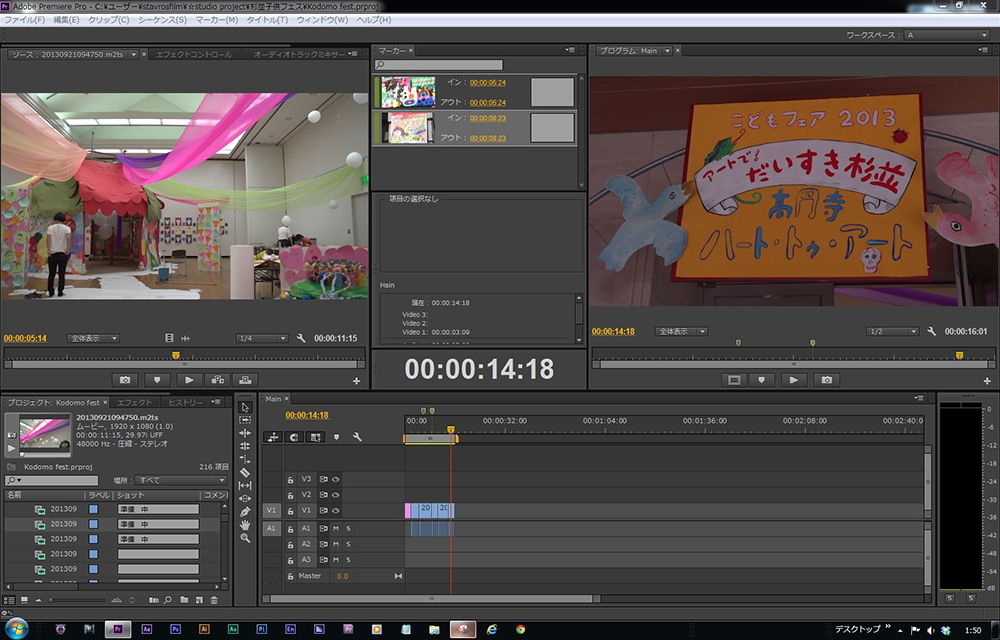1000x640 pixels.
Task: Toggle the V1 track eye visibility
Action: pyautogui.click(x=336, y=510)
